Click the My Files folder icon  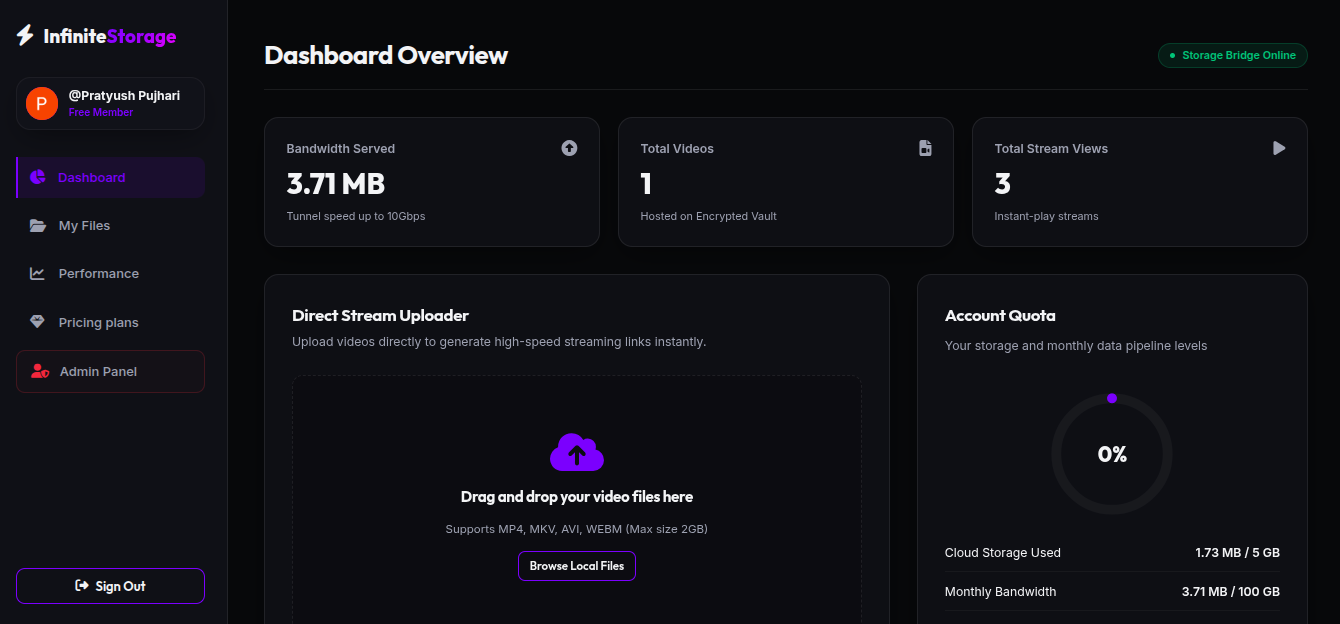pyautogui.click(x=38, y=226)
